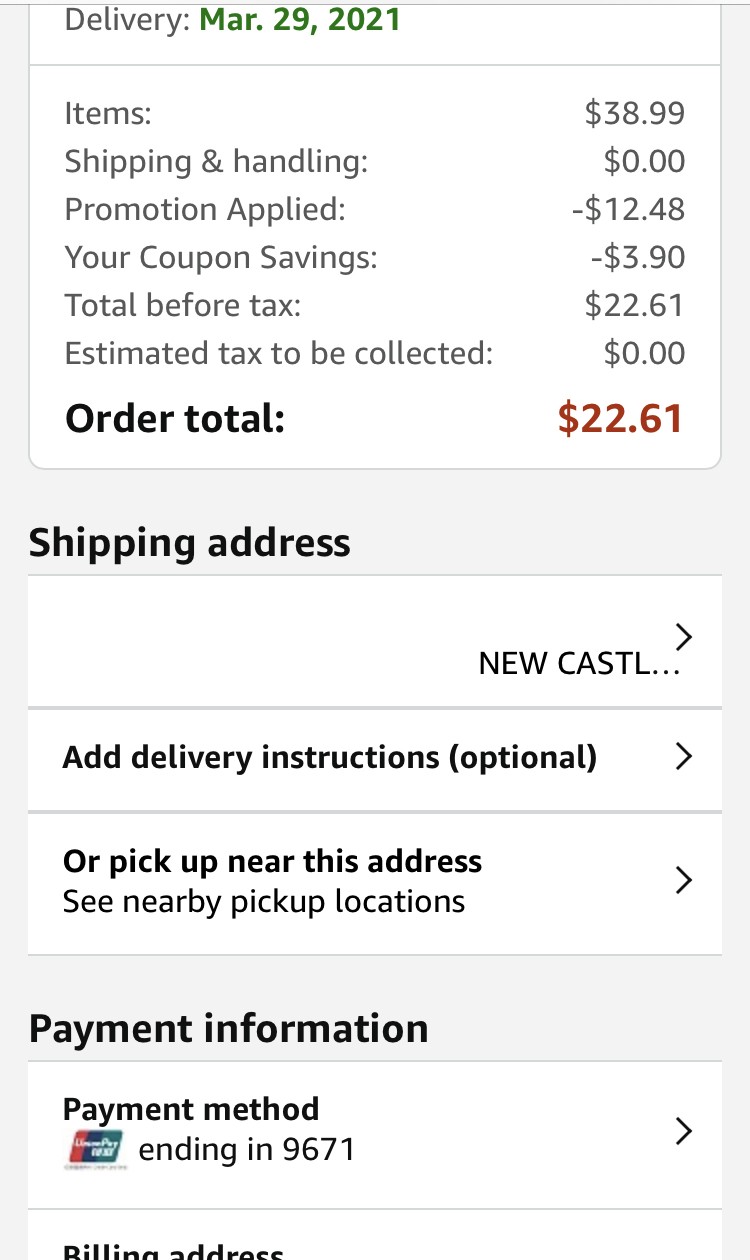Tap the Promotion Applied -$12.48 amount
Screen dimensions: 750x1260
628,209
